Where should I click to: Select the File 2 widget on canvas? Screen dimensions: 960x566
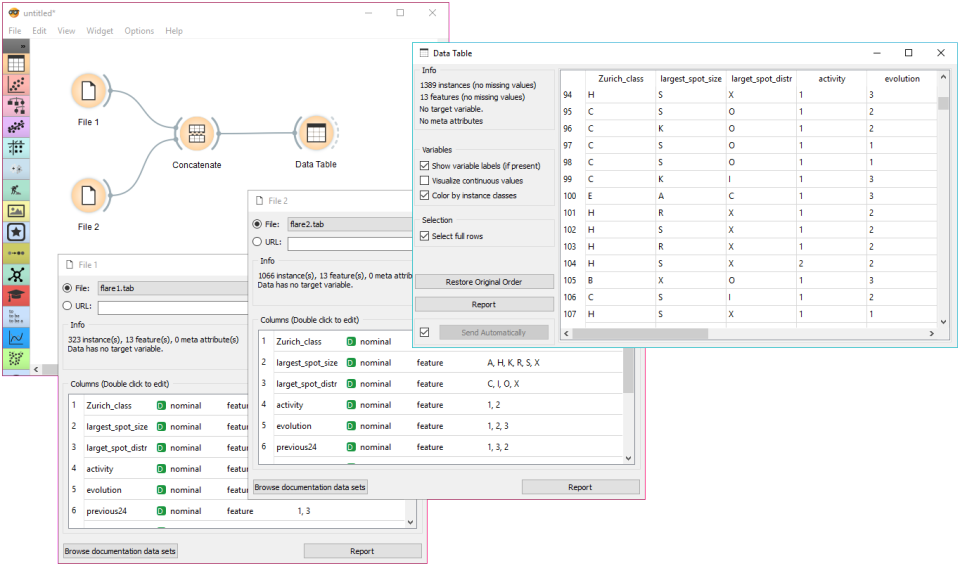coord(89,196)
